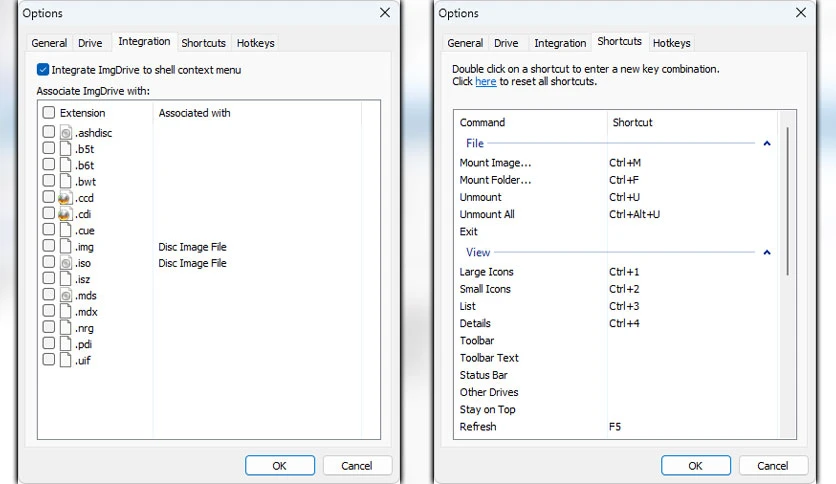Select the Unmount All command row
The height and width of the screenshot is (484, 836).
(x=616, y=214)
